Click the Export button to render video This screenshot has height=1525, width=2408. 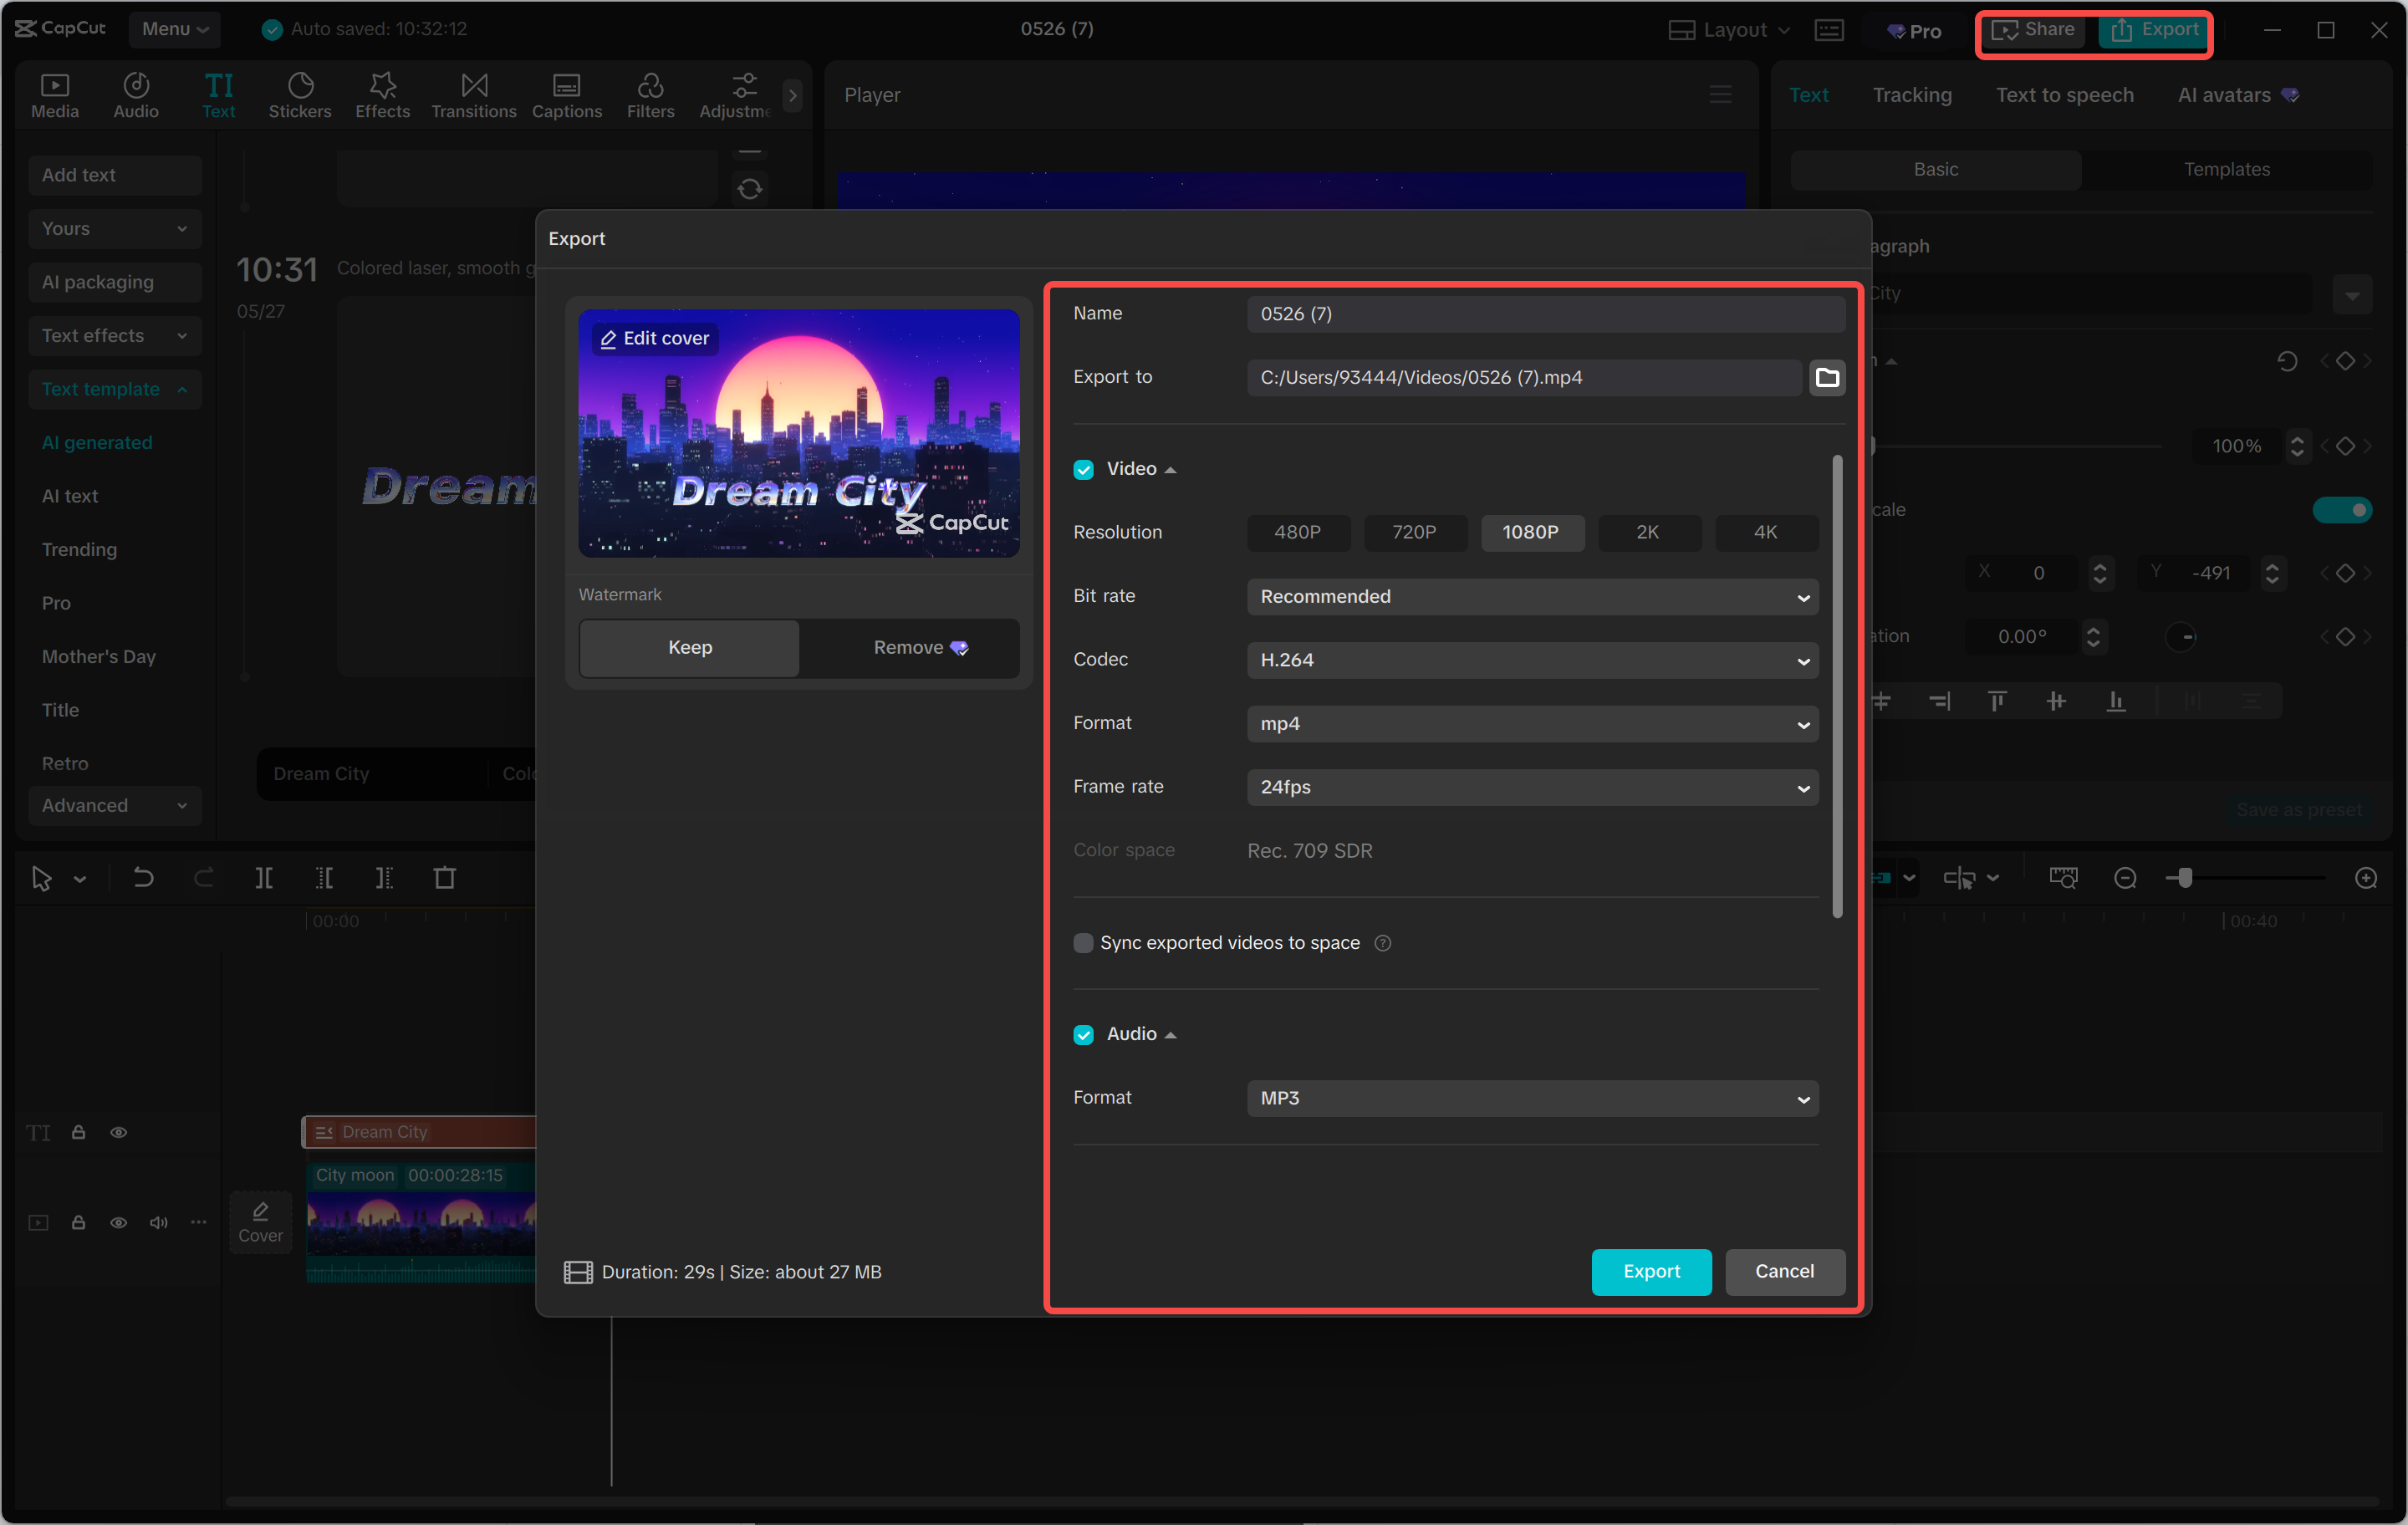(x=1651, y=1271)
